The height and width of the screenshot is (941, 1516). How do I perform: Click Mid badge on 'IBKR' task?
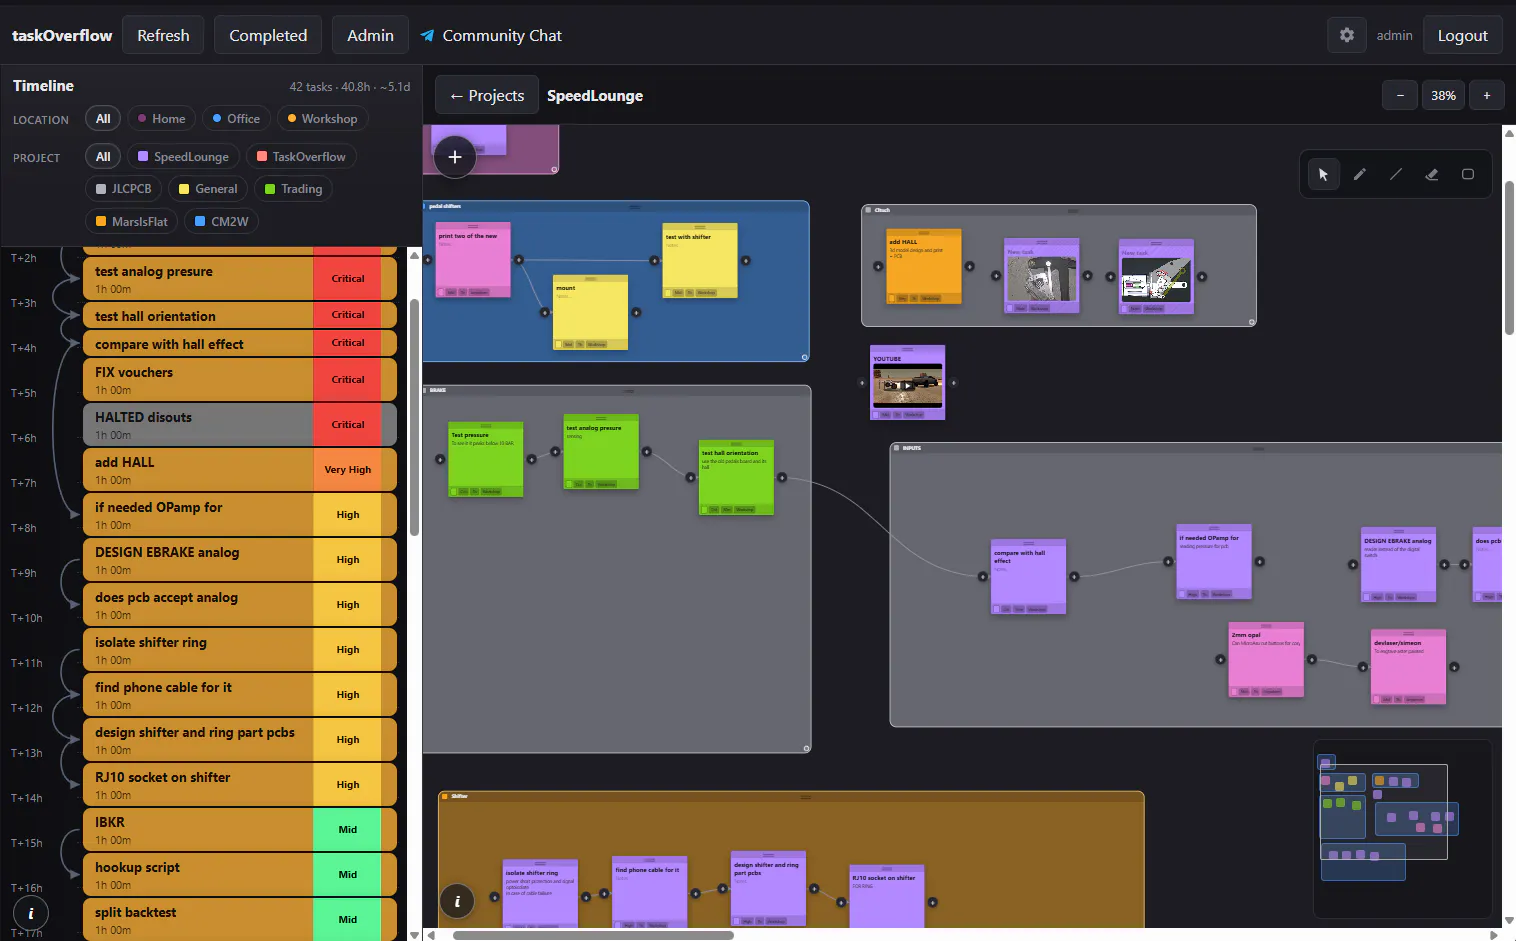[x=347, y=829]
